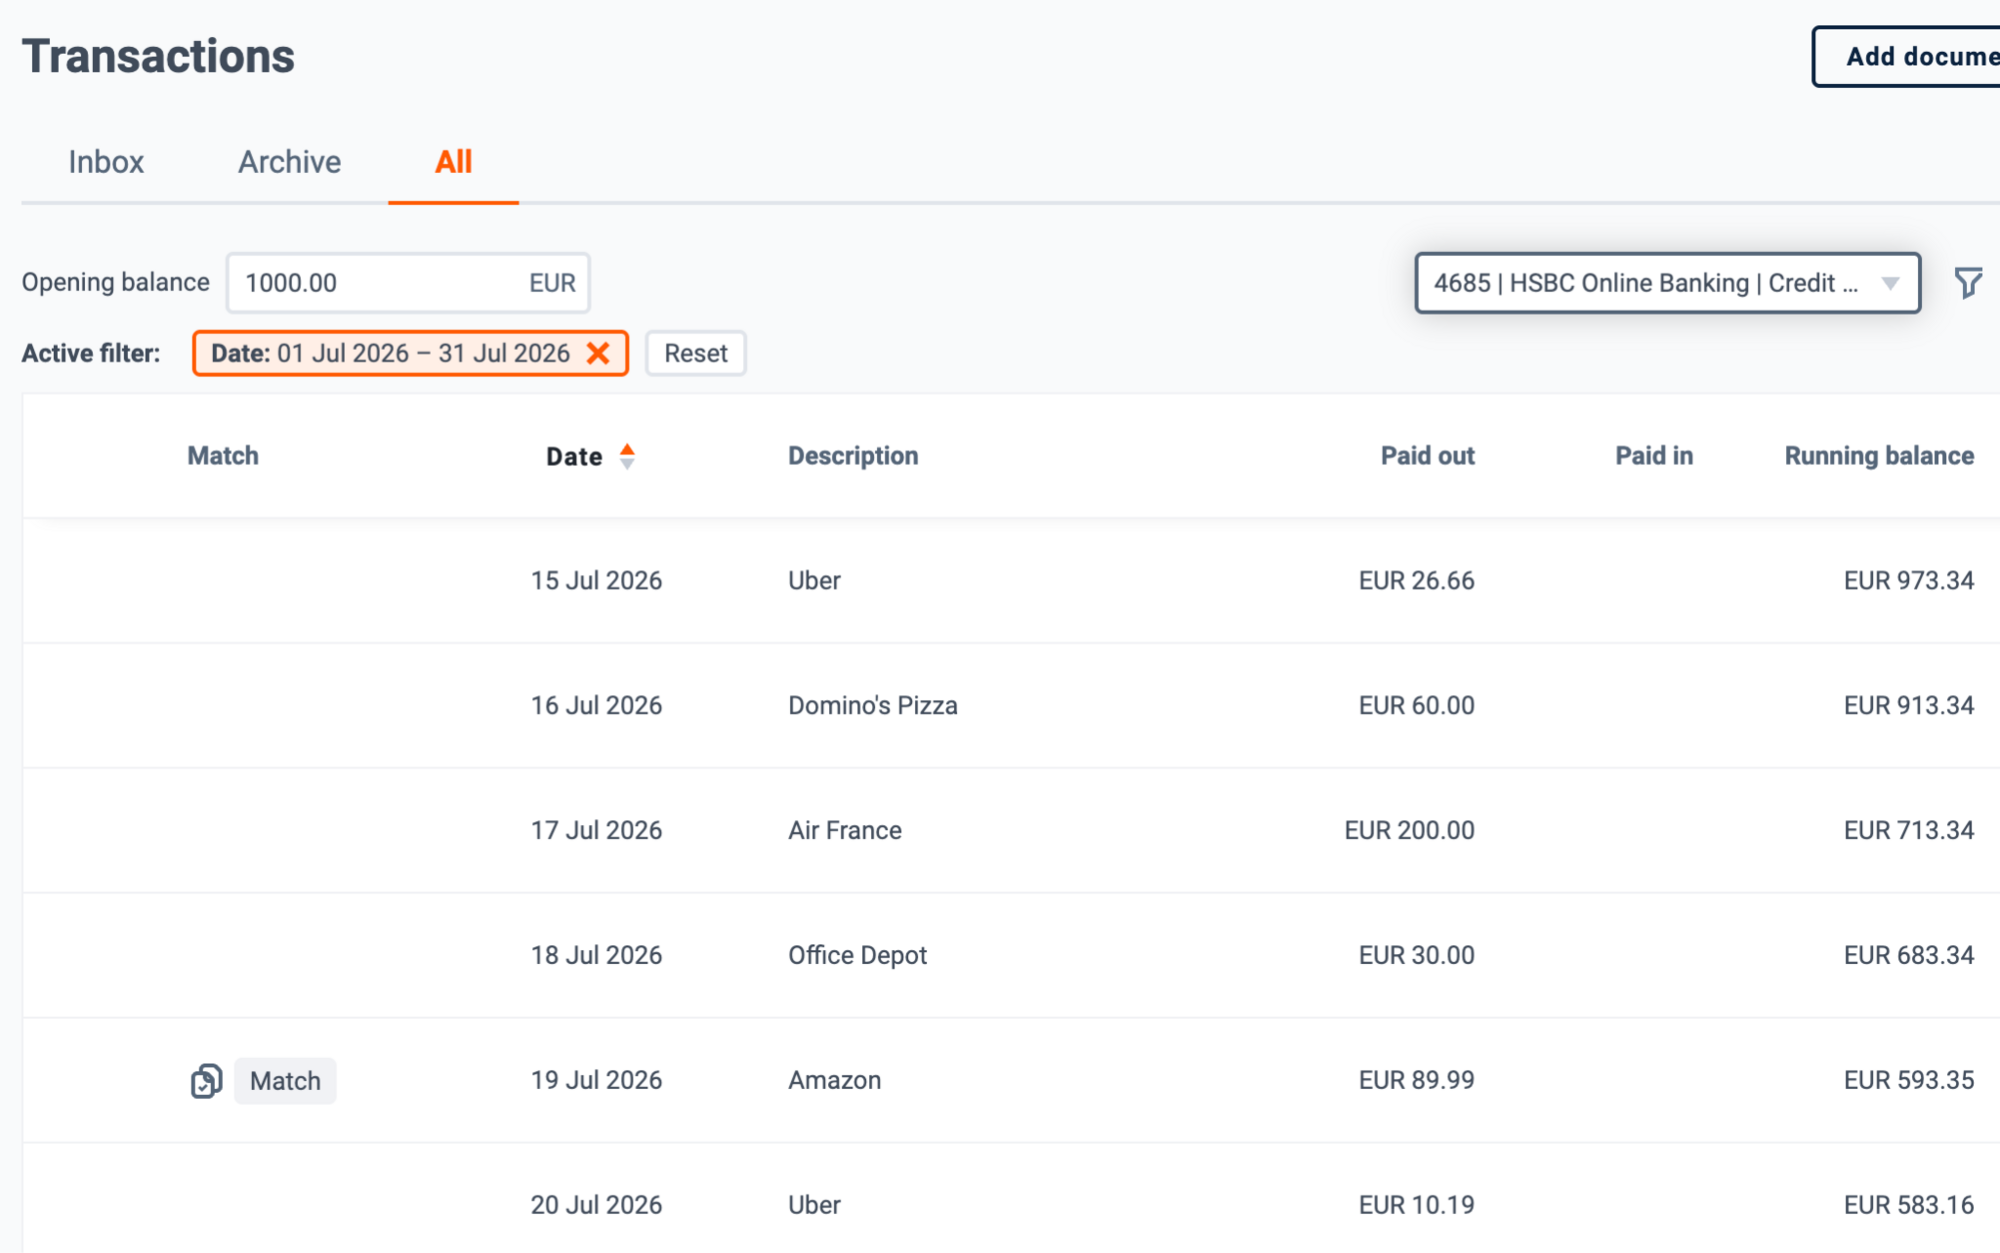Click the Running balance column header
This screenshot has width=2000, height=1253.
[x=1879, y=456]
